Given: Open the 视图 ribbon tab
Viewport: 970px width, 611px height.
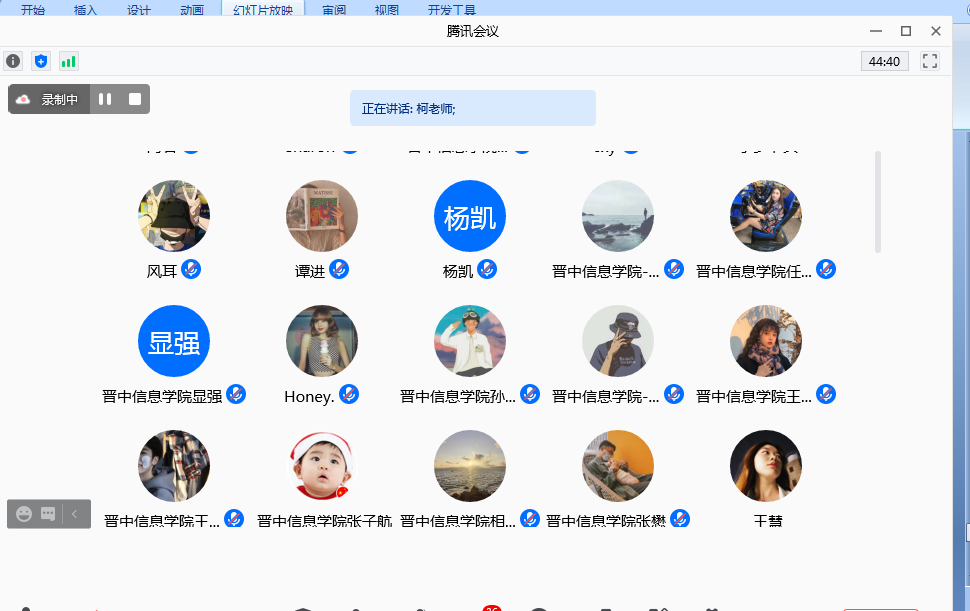Looking at the screenshot, I should tap(386, 10).
